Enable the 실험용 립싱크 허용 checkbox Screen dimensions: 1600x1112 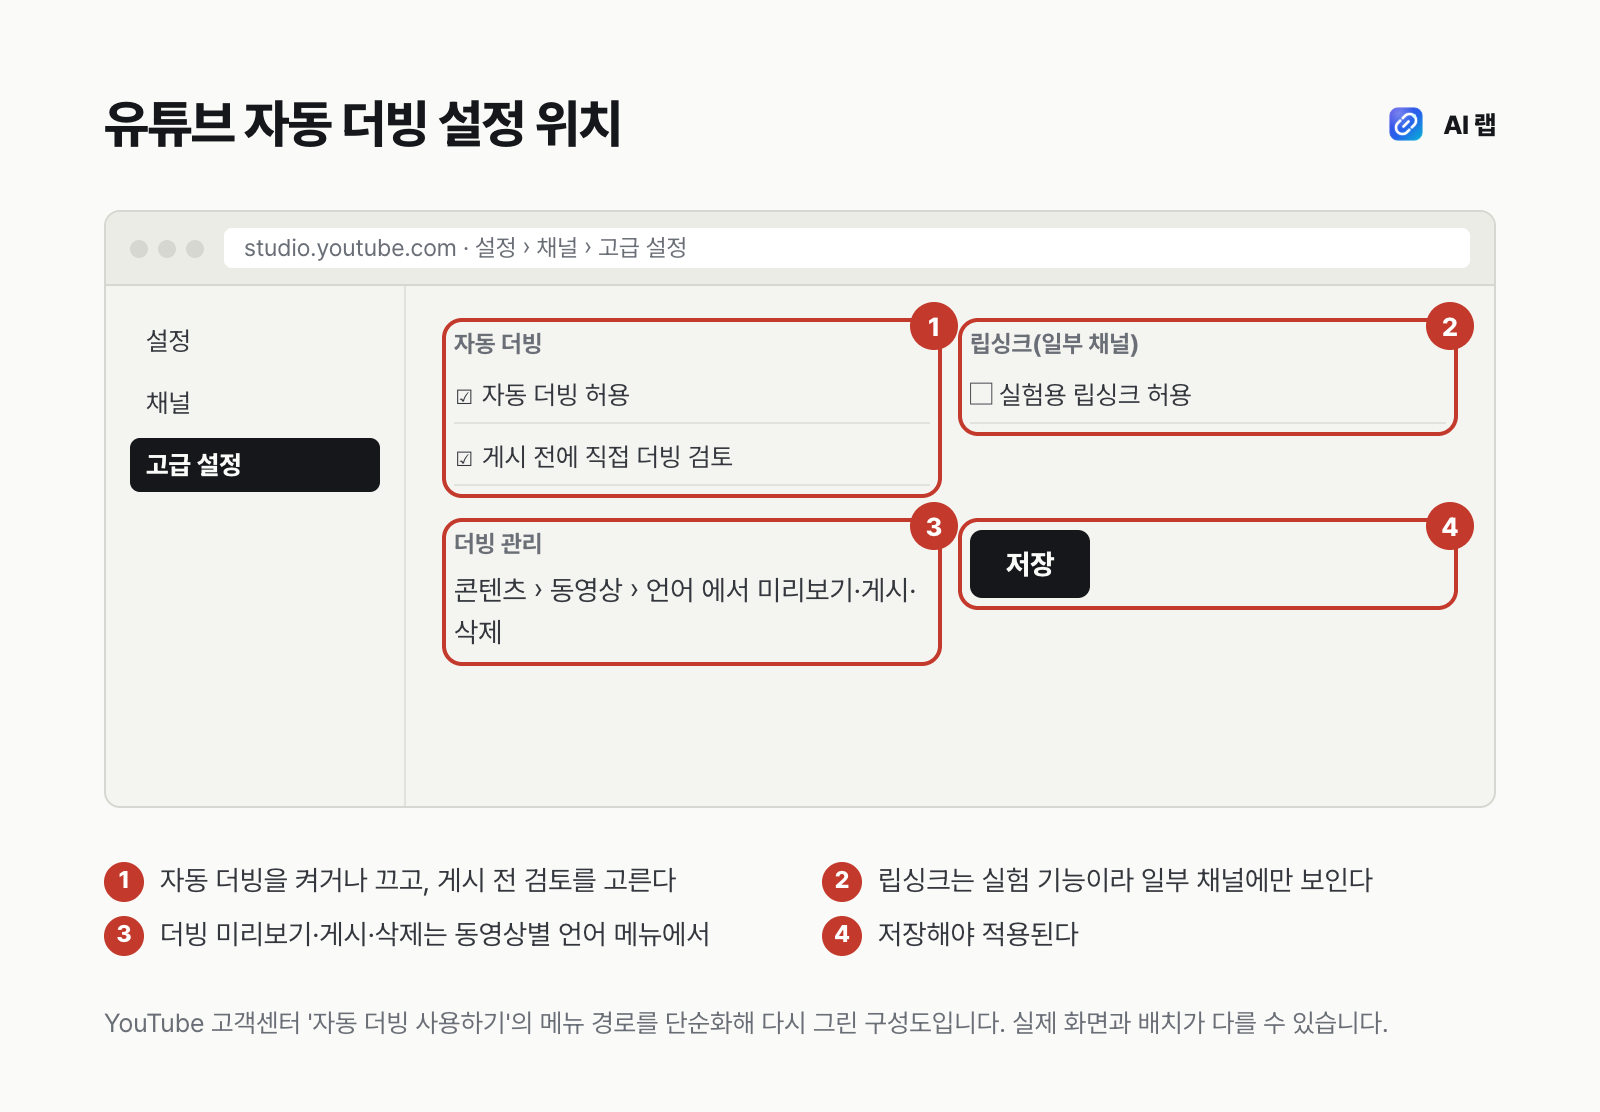pos(981,394)
